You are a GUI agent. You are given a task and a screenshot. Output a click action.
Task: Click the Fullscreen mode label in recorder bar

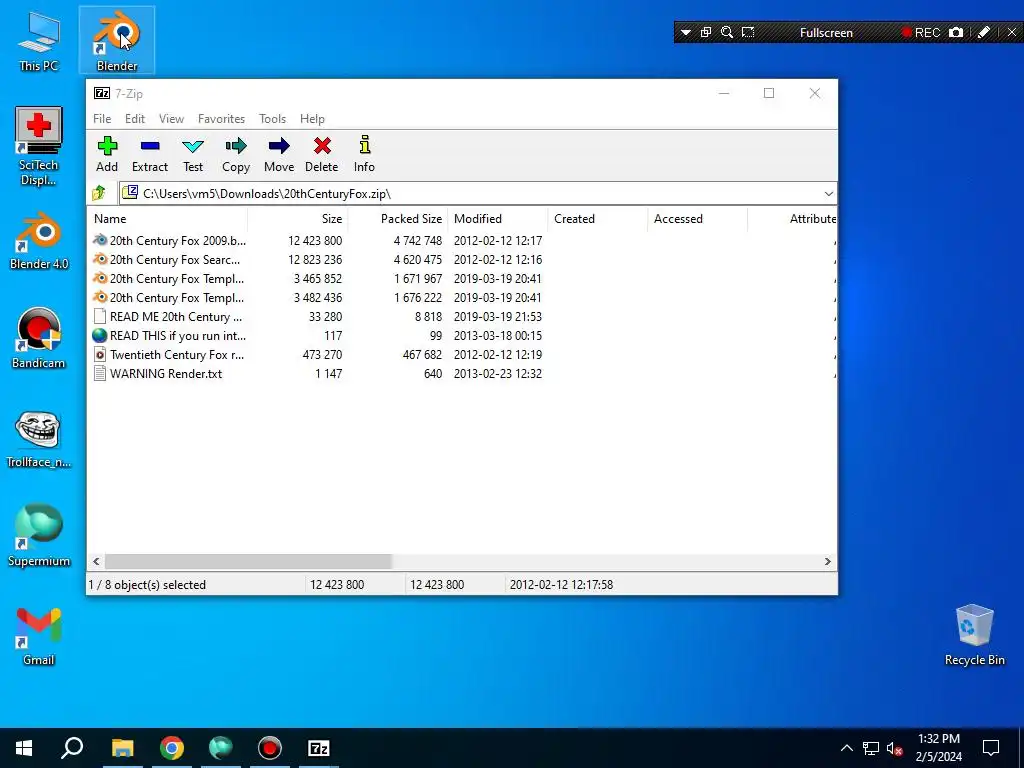click(x=826, y=33)
